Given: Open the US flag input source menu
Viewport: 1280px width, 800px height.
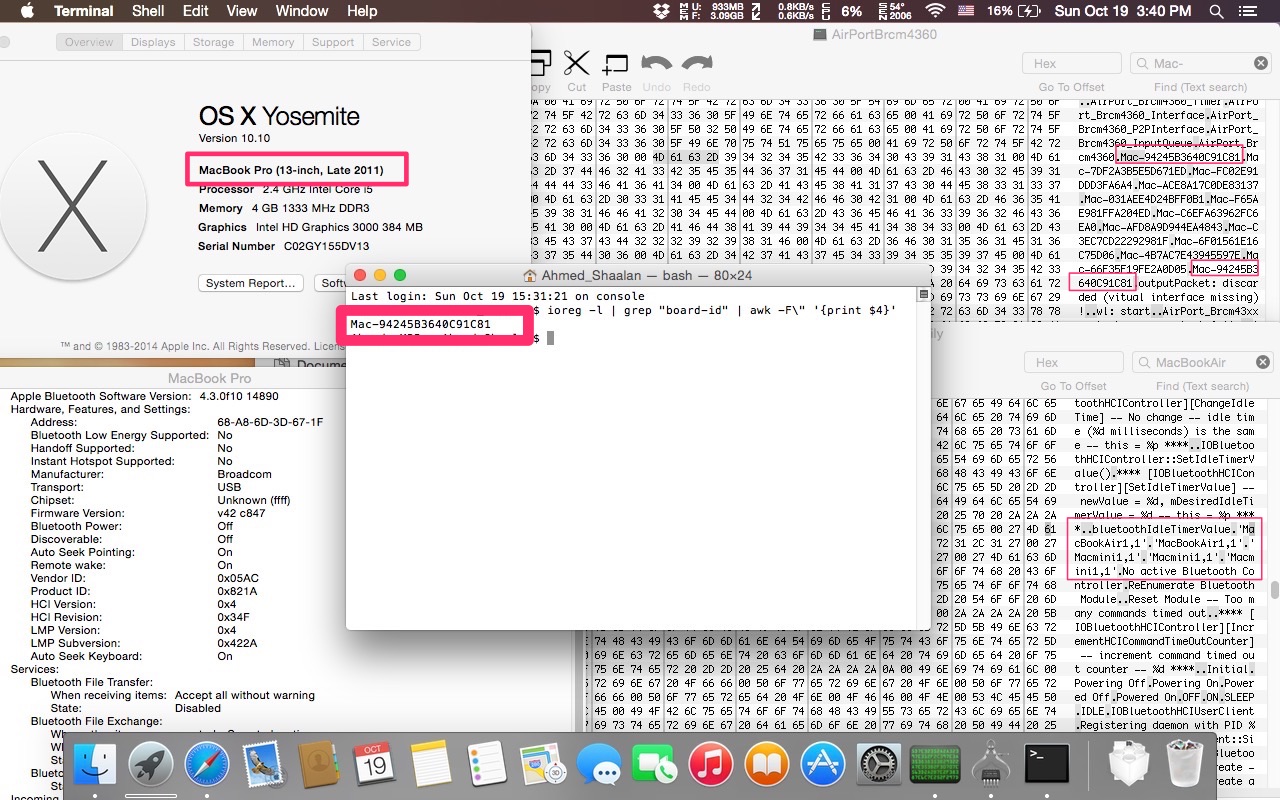Looking at the screenshot, I should click(966, 11).
